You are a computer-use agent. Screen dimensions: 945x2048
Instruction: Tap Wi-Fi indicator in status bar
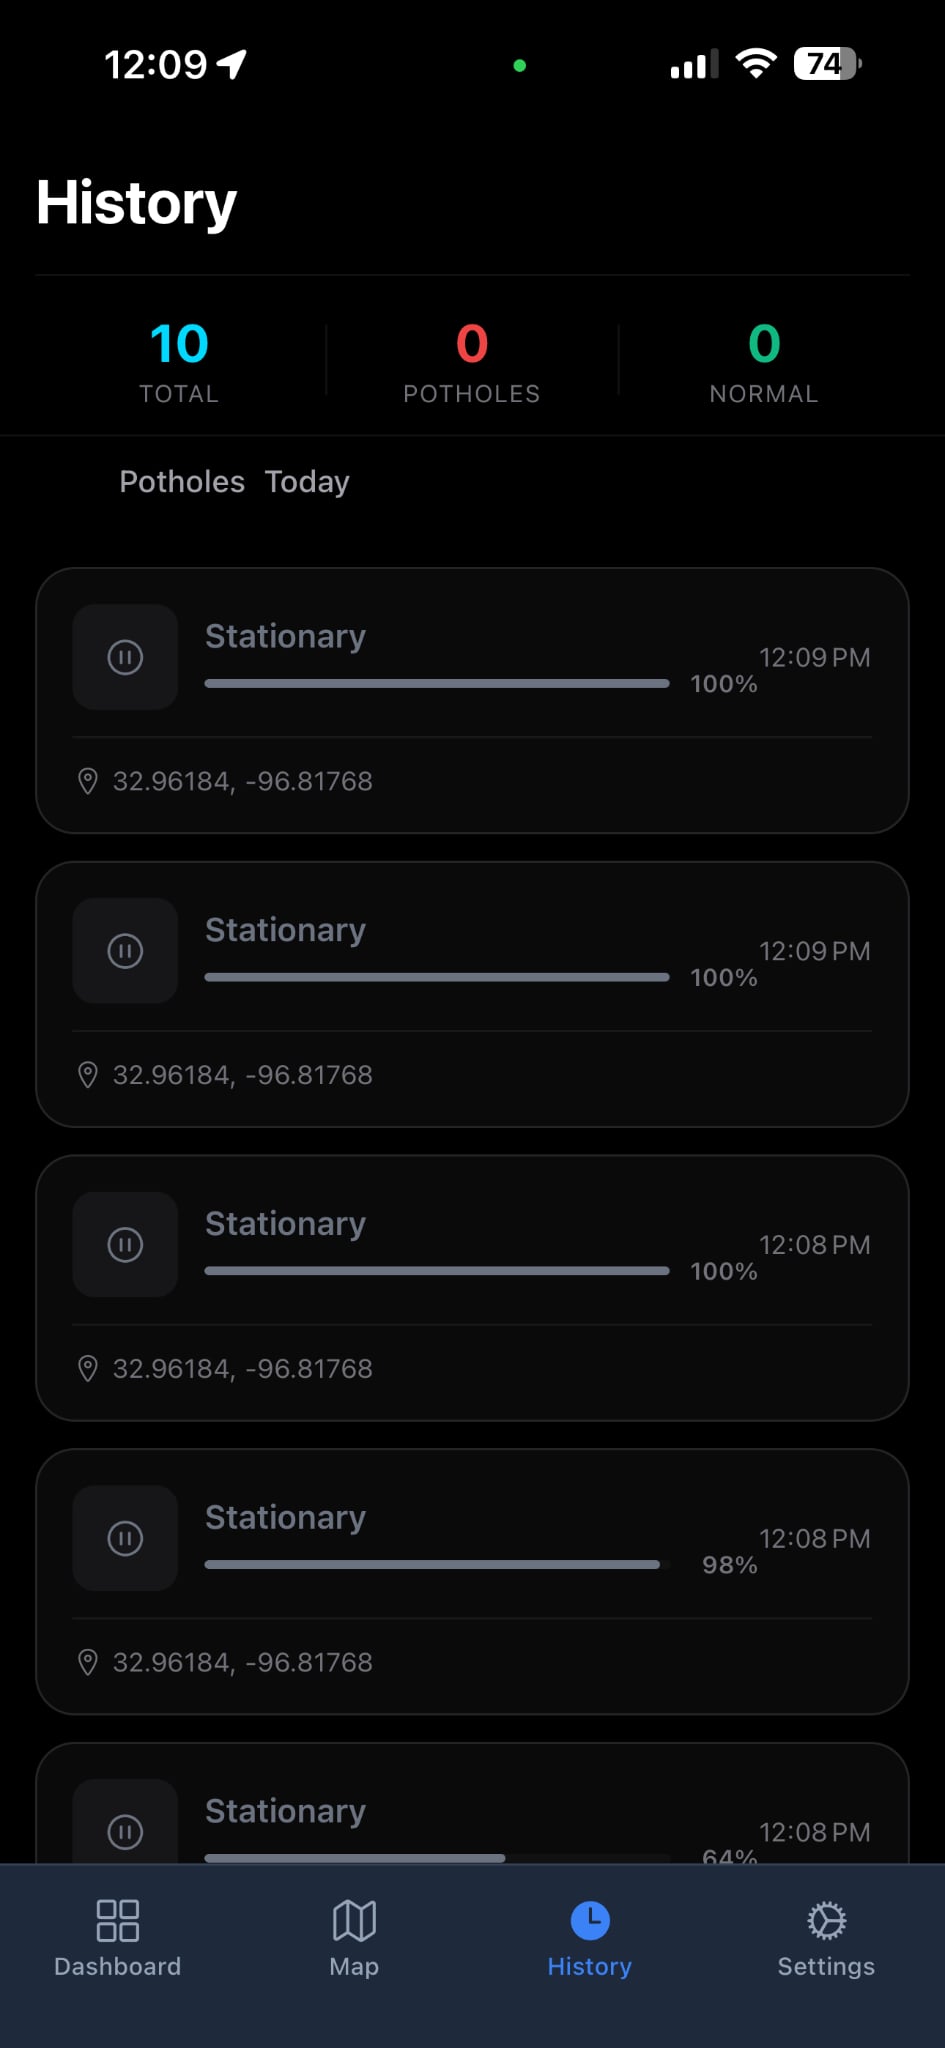[x=756, y=65]
